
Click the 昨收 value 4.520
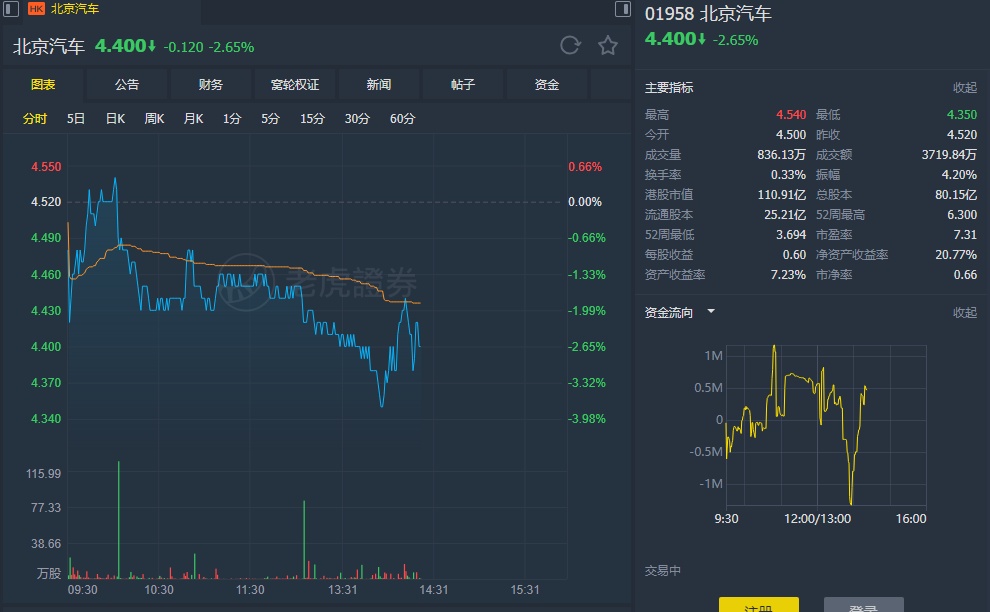tap(962, 135)
